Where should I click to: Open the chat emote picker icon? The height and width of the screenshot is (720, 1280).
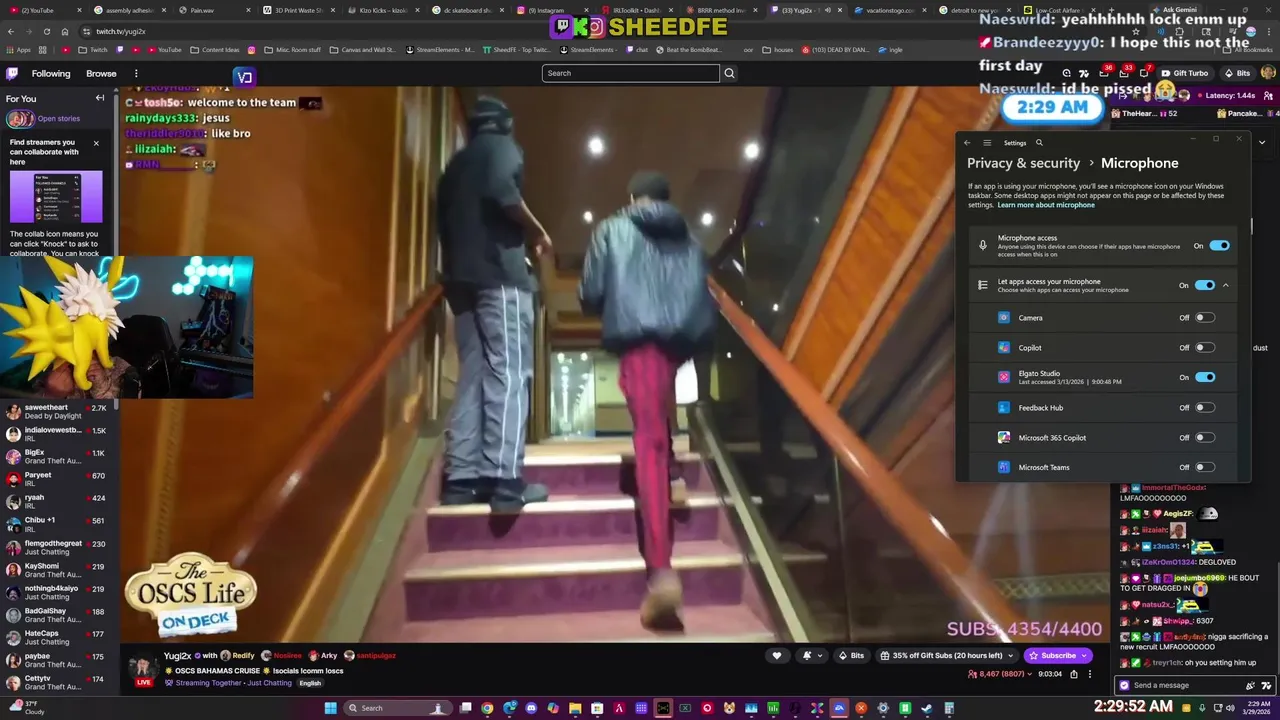click(x=1268, y=686)
